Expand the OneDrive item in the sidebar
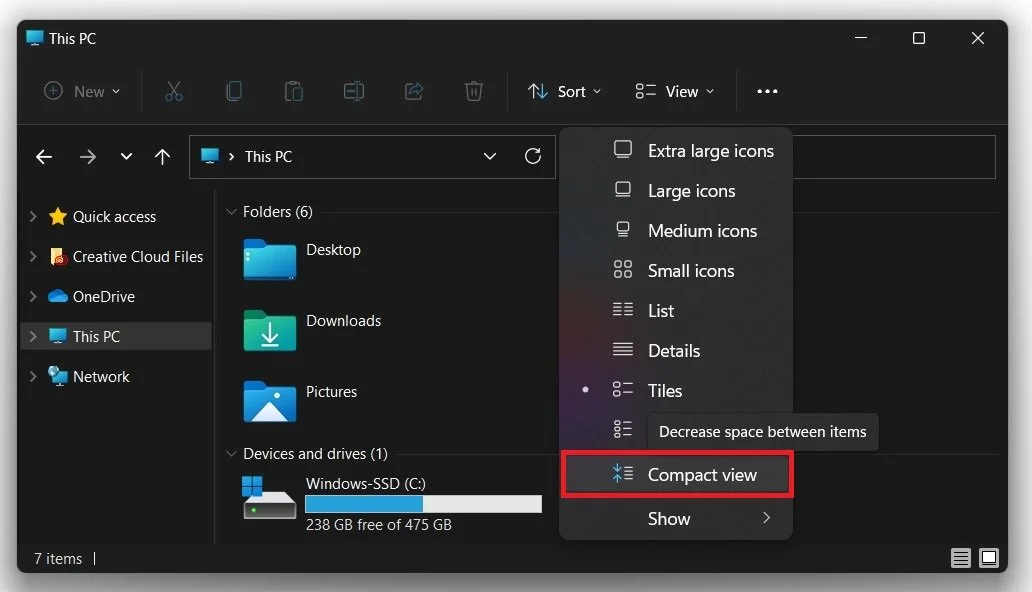 click(x=30, y=296)
